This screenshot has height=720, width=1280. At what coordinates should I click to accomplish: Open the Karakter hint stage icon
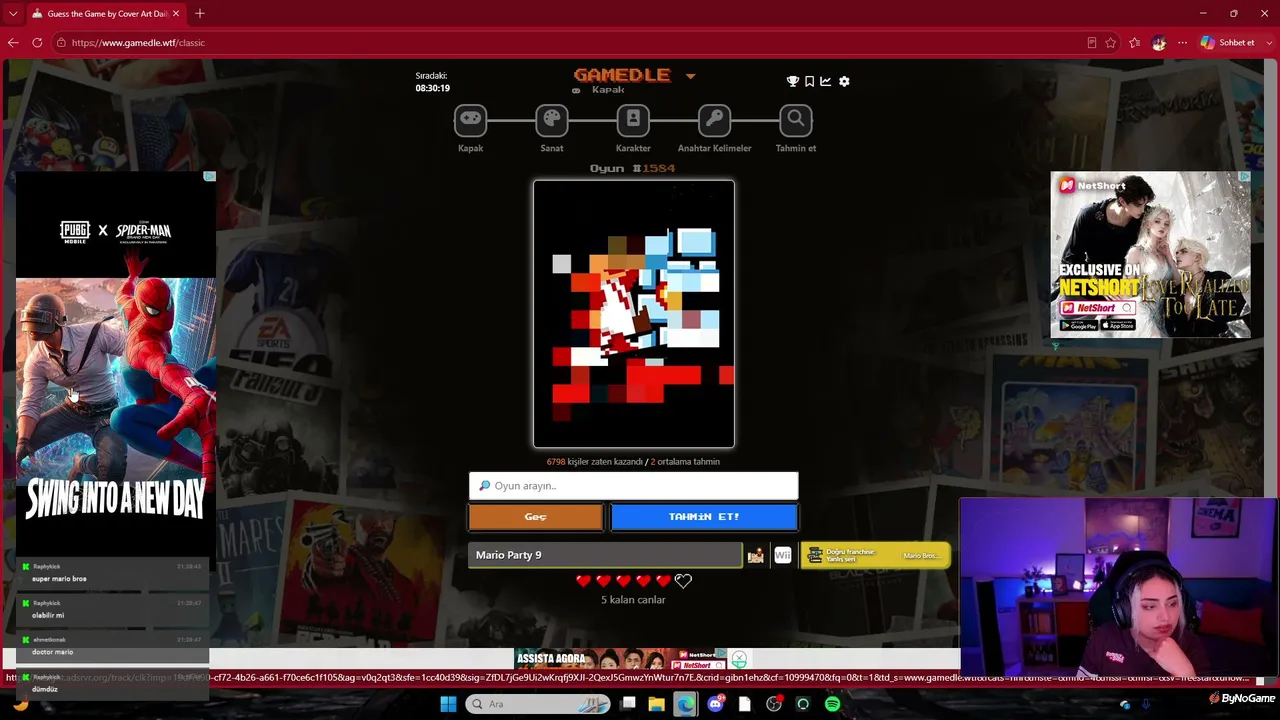pos(633,120)
